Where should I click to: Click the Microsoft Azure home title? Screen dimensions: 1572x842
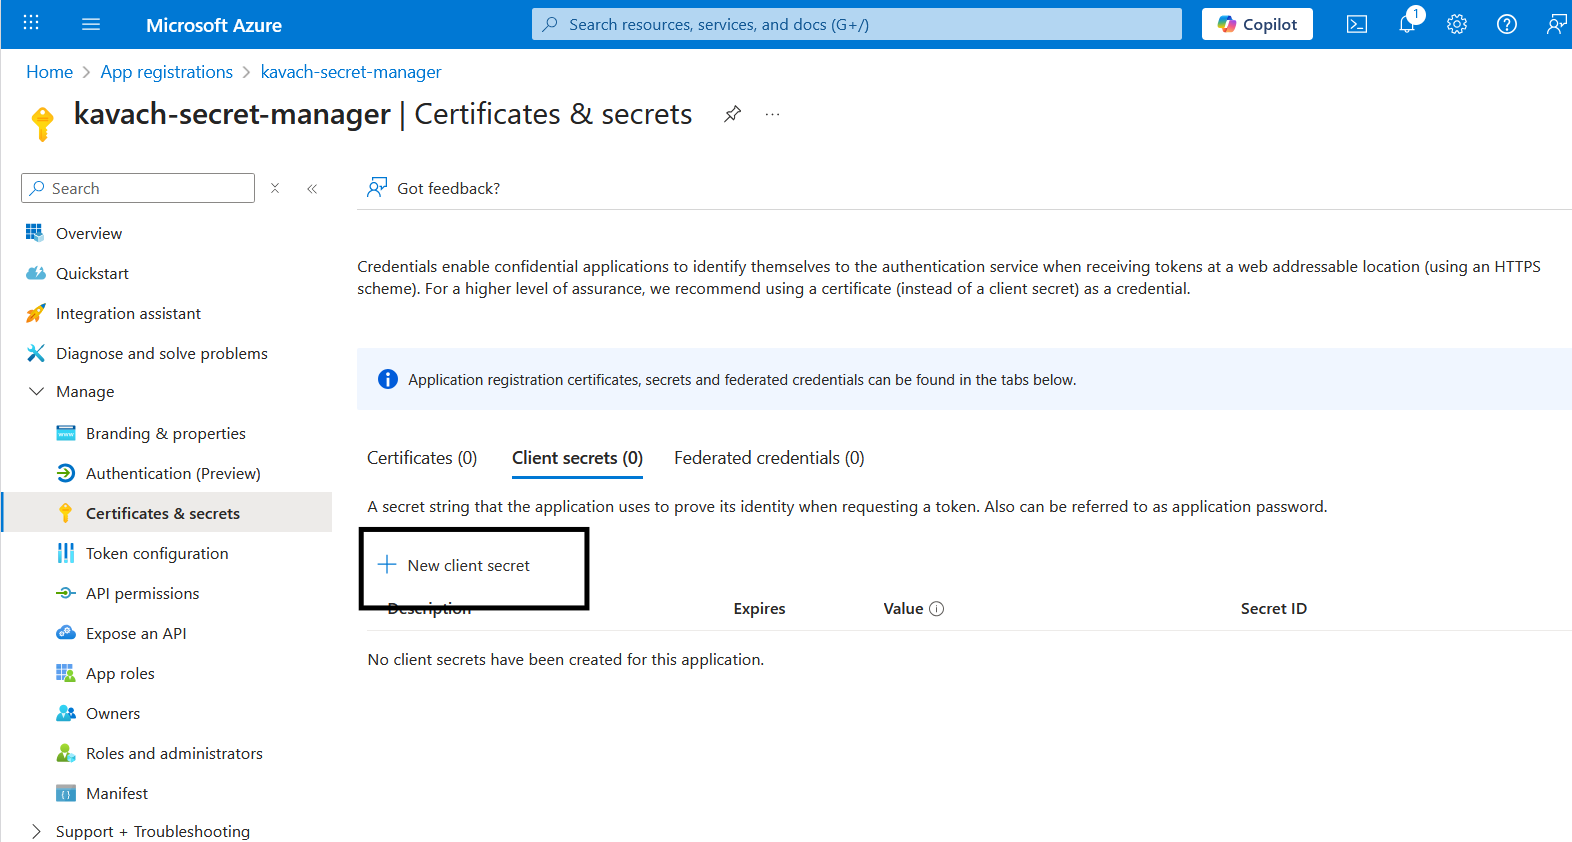click(214, 25)
